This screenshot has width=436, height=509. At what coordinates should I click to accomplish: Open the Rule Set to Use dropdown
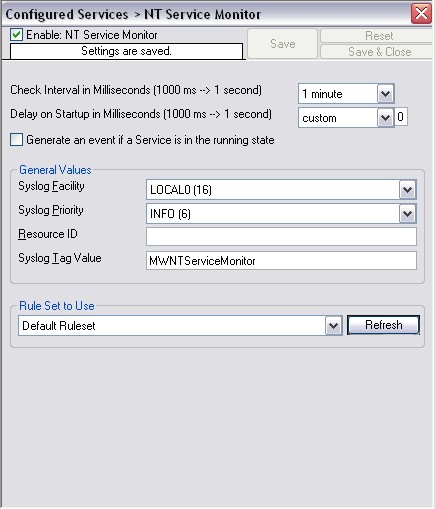click(333, 325)
